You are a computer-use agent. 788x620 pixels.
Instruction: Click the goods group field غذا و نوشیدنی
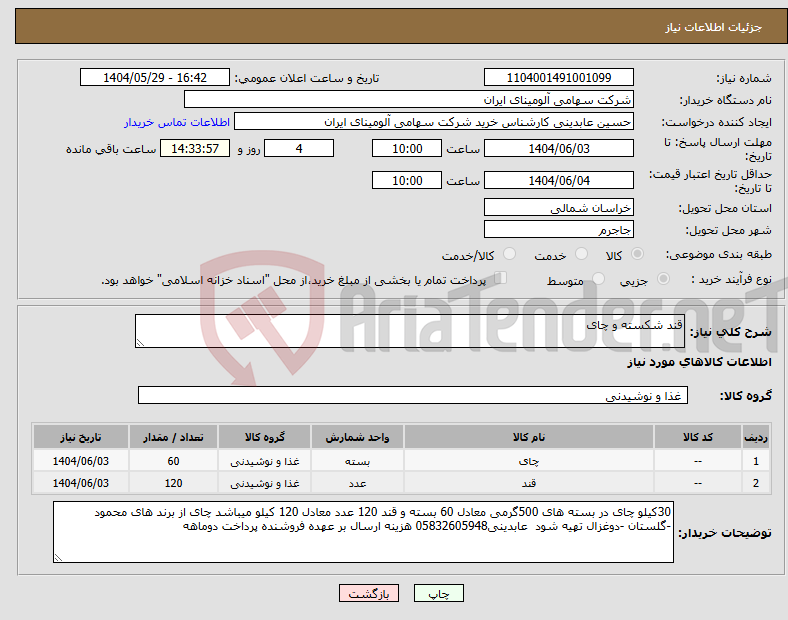pyautogui.click(x=413, y=395)
